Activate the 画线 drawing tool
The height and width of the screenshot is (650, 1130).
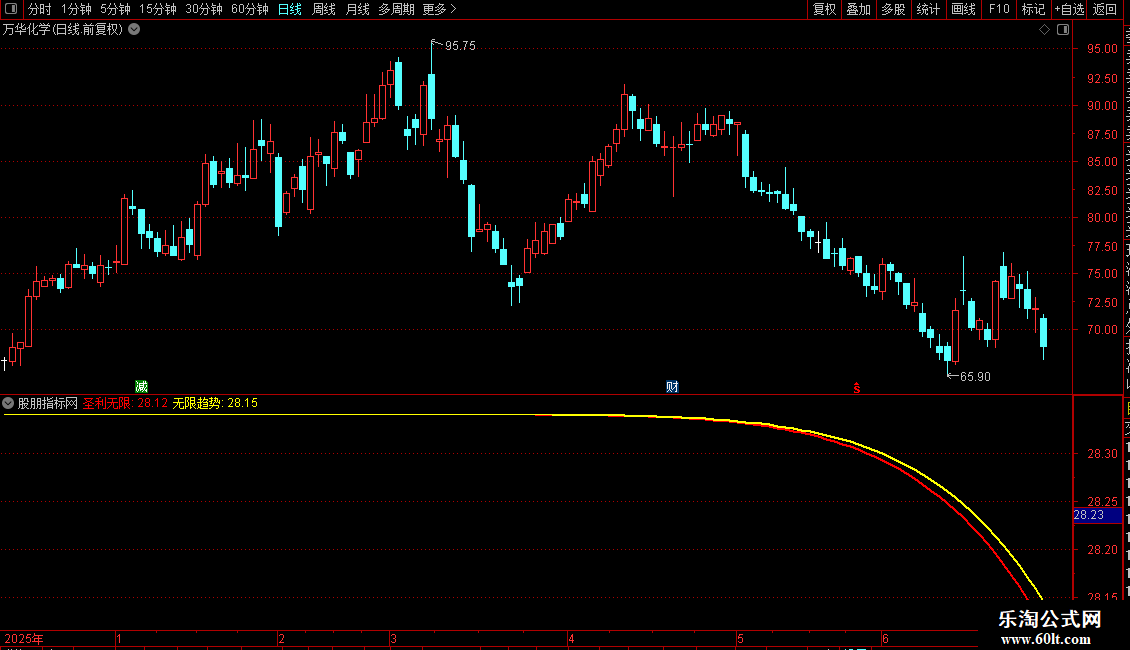[x=964, y=9]
